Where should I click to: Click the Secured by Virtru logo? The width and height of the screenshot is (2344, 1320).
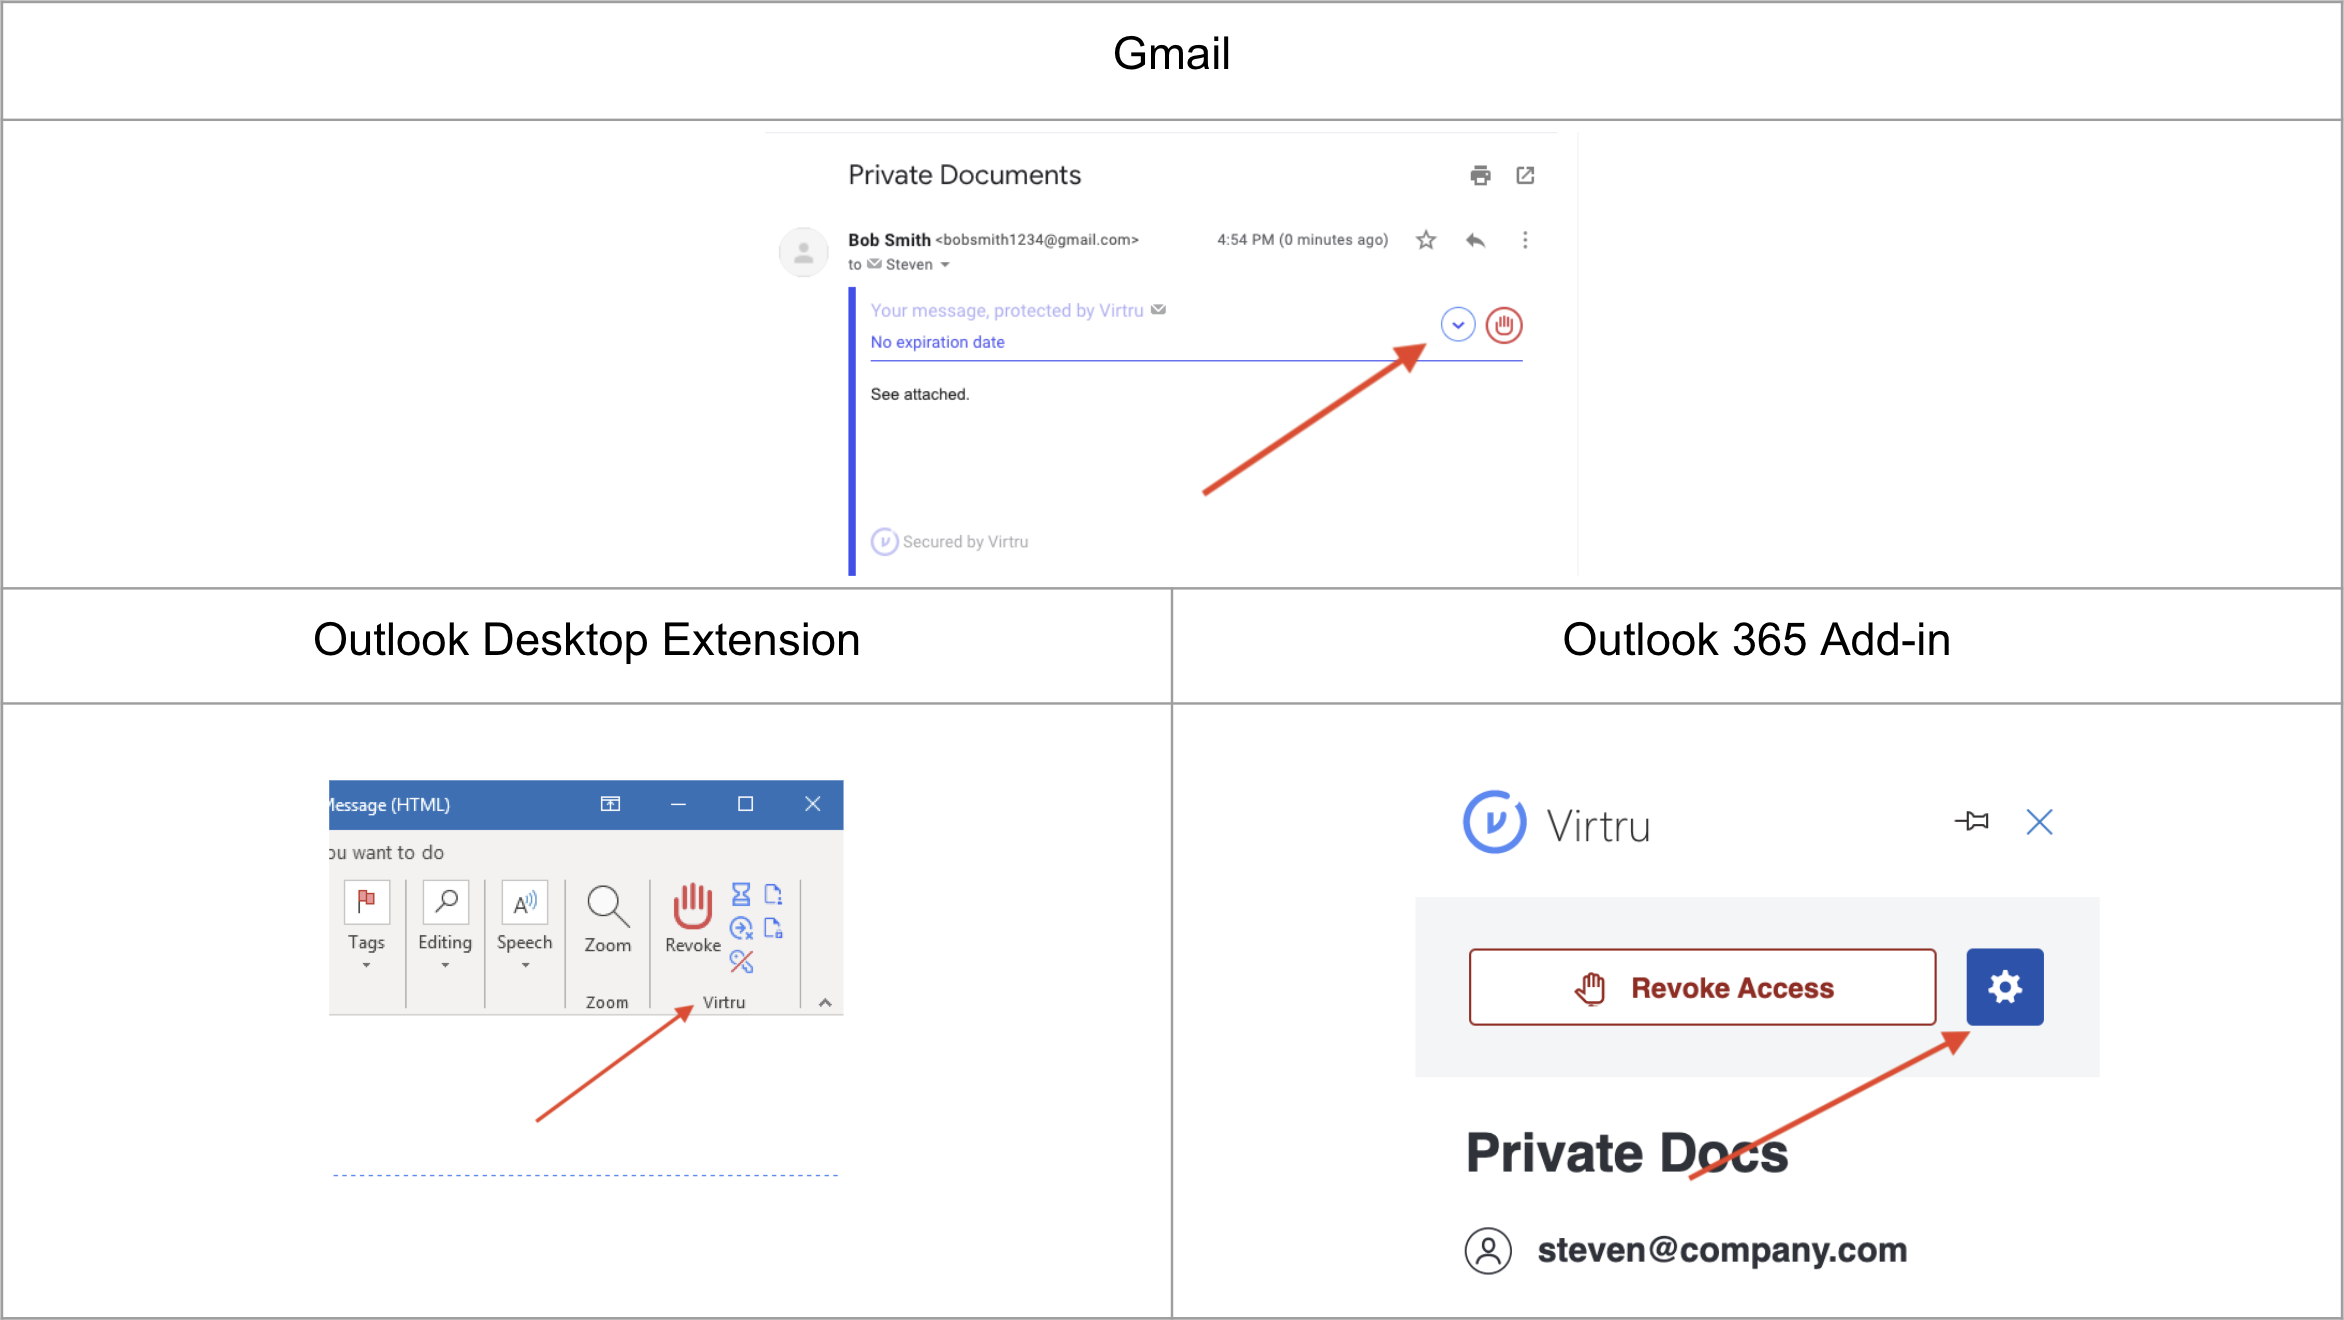click(884, 542)
